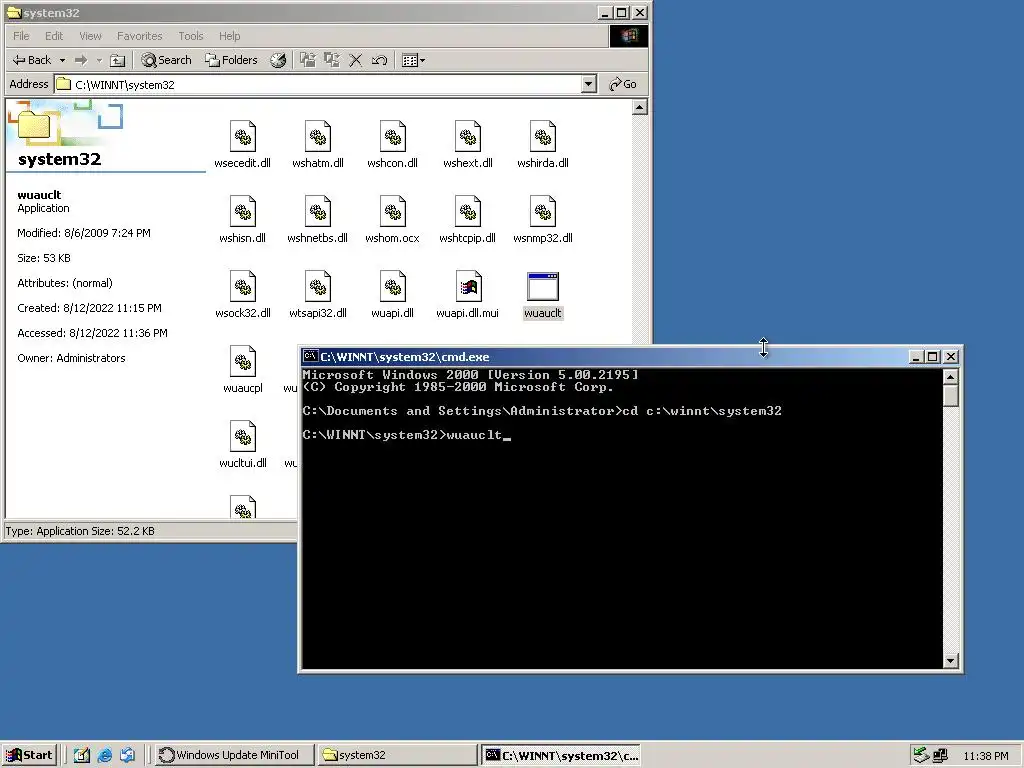
Task: Click the Go button
Action: pos(622,84)
